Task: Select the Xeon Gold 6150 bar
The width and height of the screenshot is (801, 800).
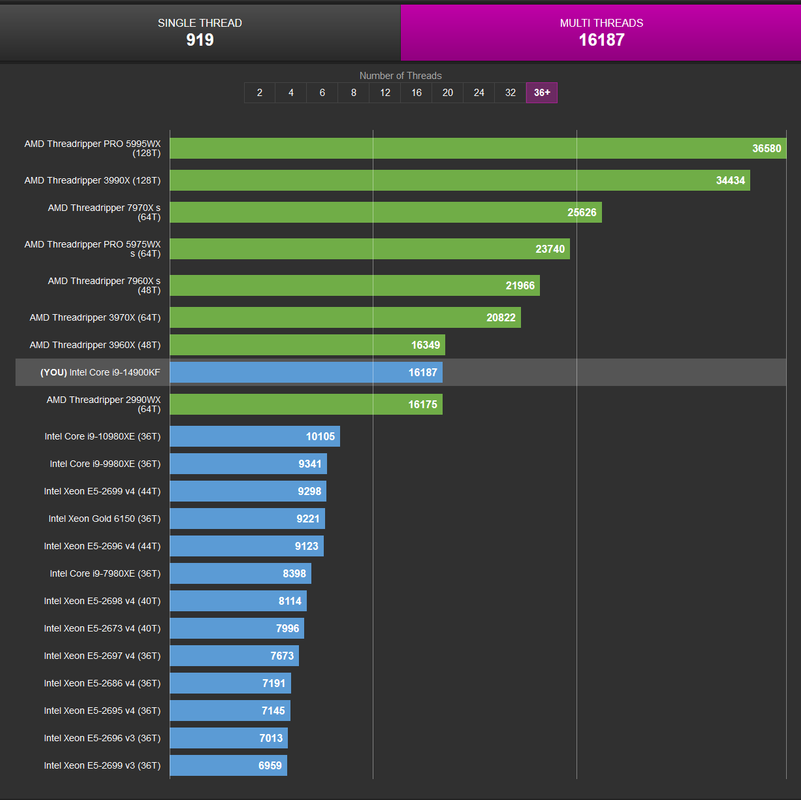Action: (247, 519)
